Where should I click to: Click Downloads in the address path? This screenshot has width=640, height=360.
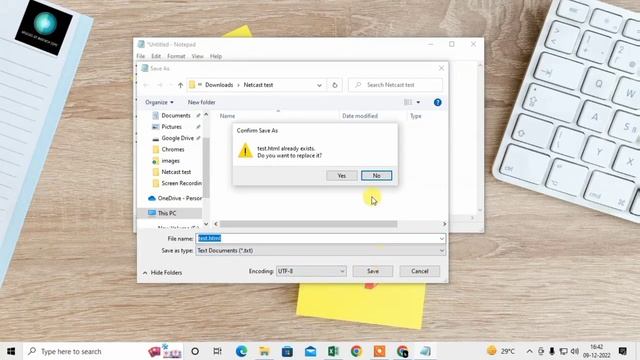click(219, 85)
